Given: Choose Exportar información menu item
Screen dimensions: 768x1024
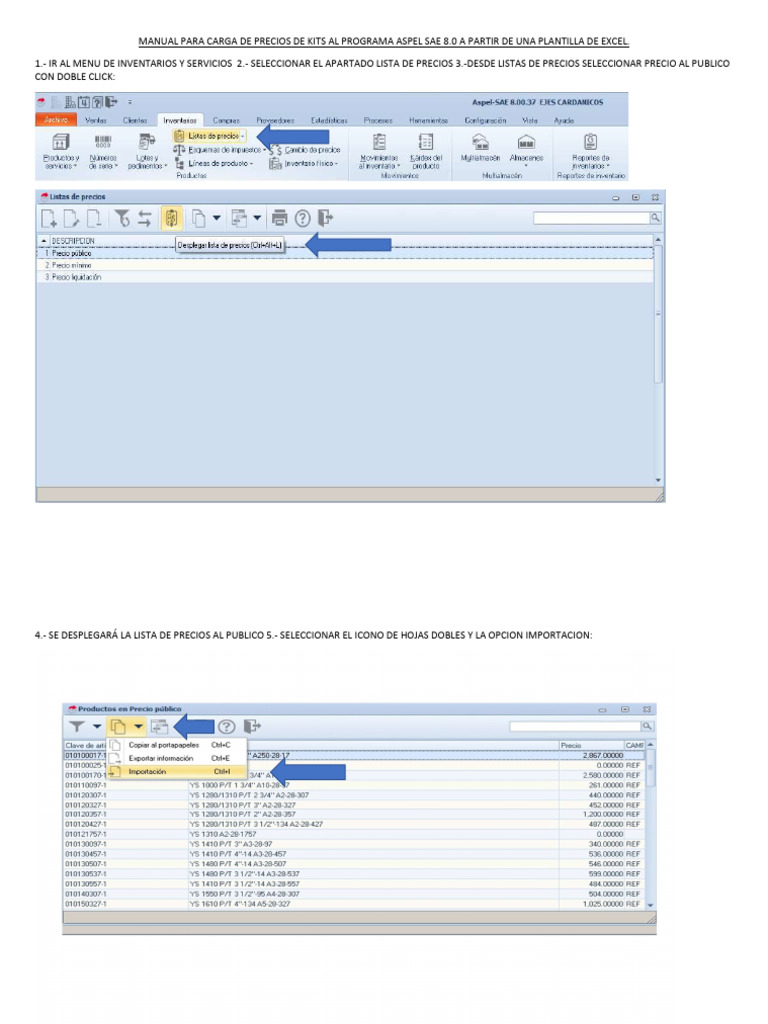Looking at the screenshot, I should (177, 758).
